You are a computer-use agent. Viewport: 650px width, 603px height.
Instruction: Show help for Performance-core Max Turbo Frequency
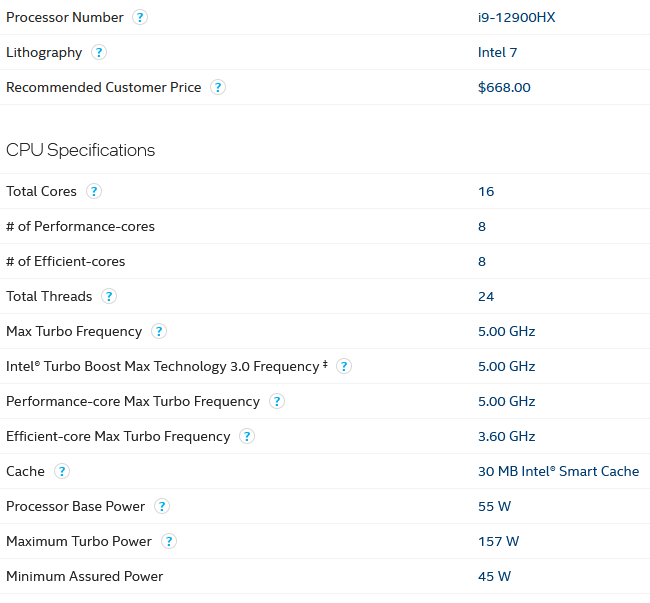[277, 402]
